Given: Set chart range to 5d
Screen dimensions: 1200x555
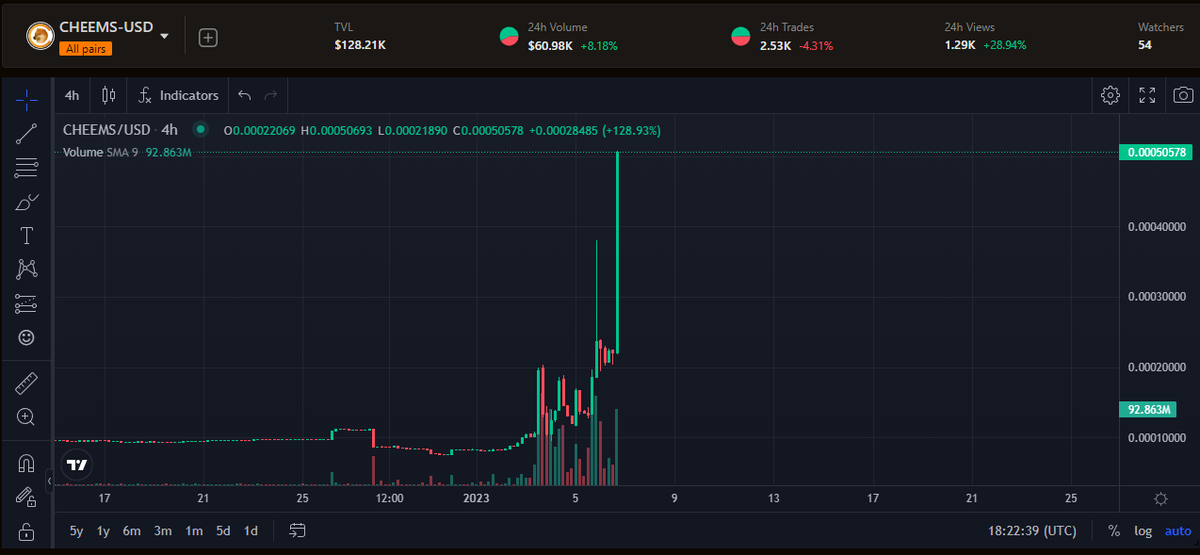Looking at the screenshot, I should click(223, 531).
